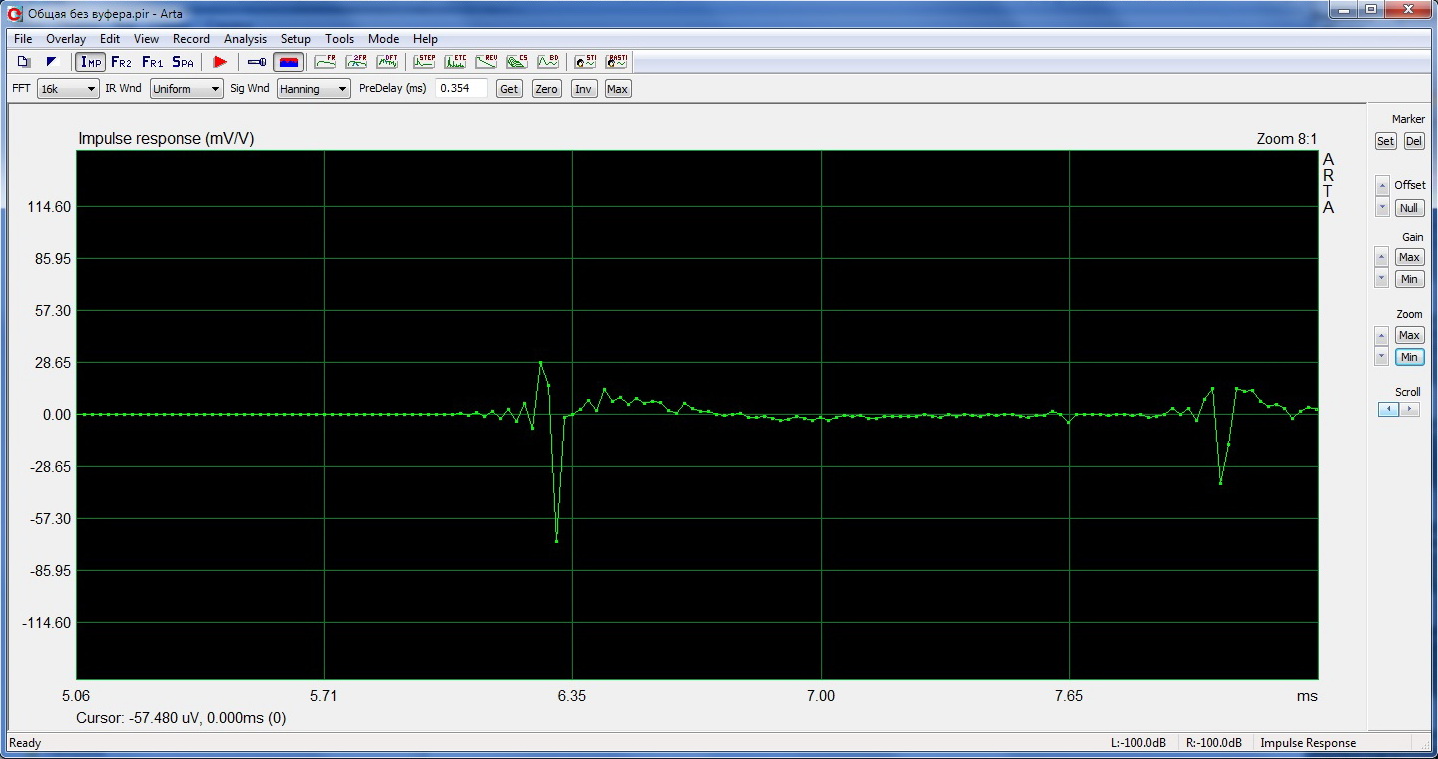Increase gain with the up arrow
This screenshot has height=759, width=1438.
1382,257
